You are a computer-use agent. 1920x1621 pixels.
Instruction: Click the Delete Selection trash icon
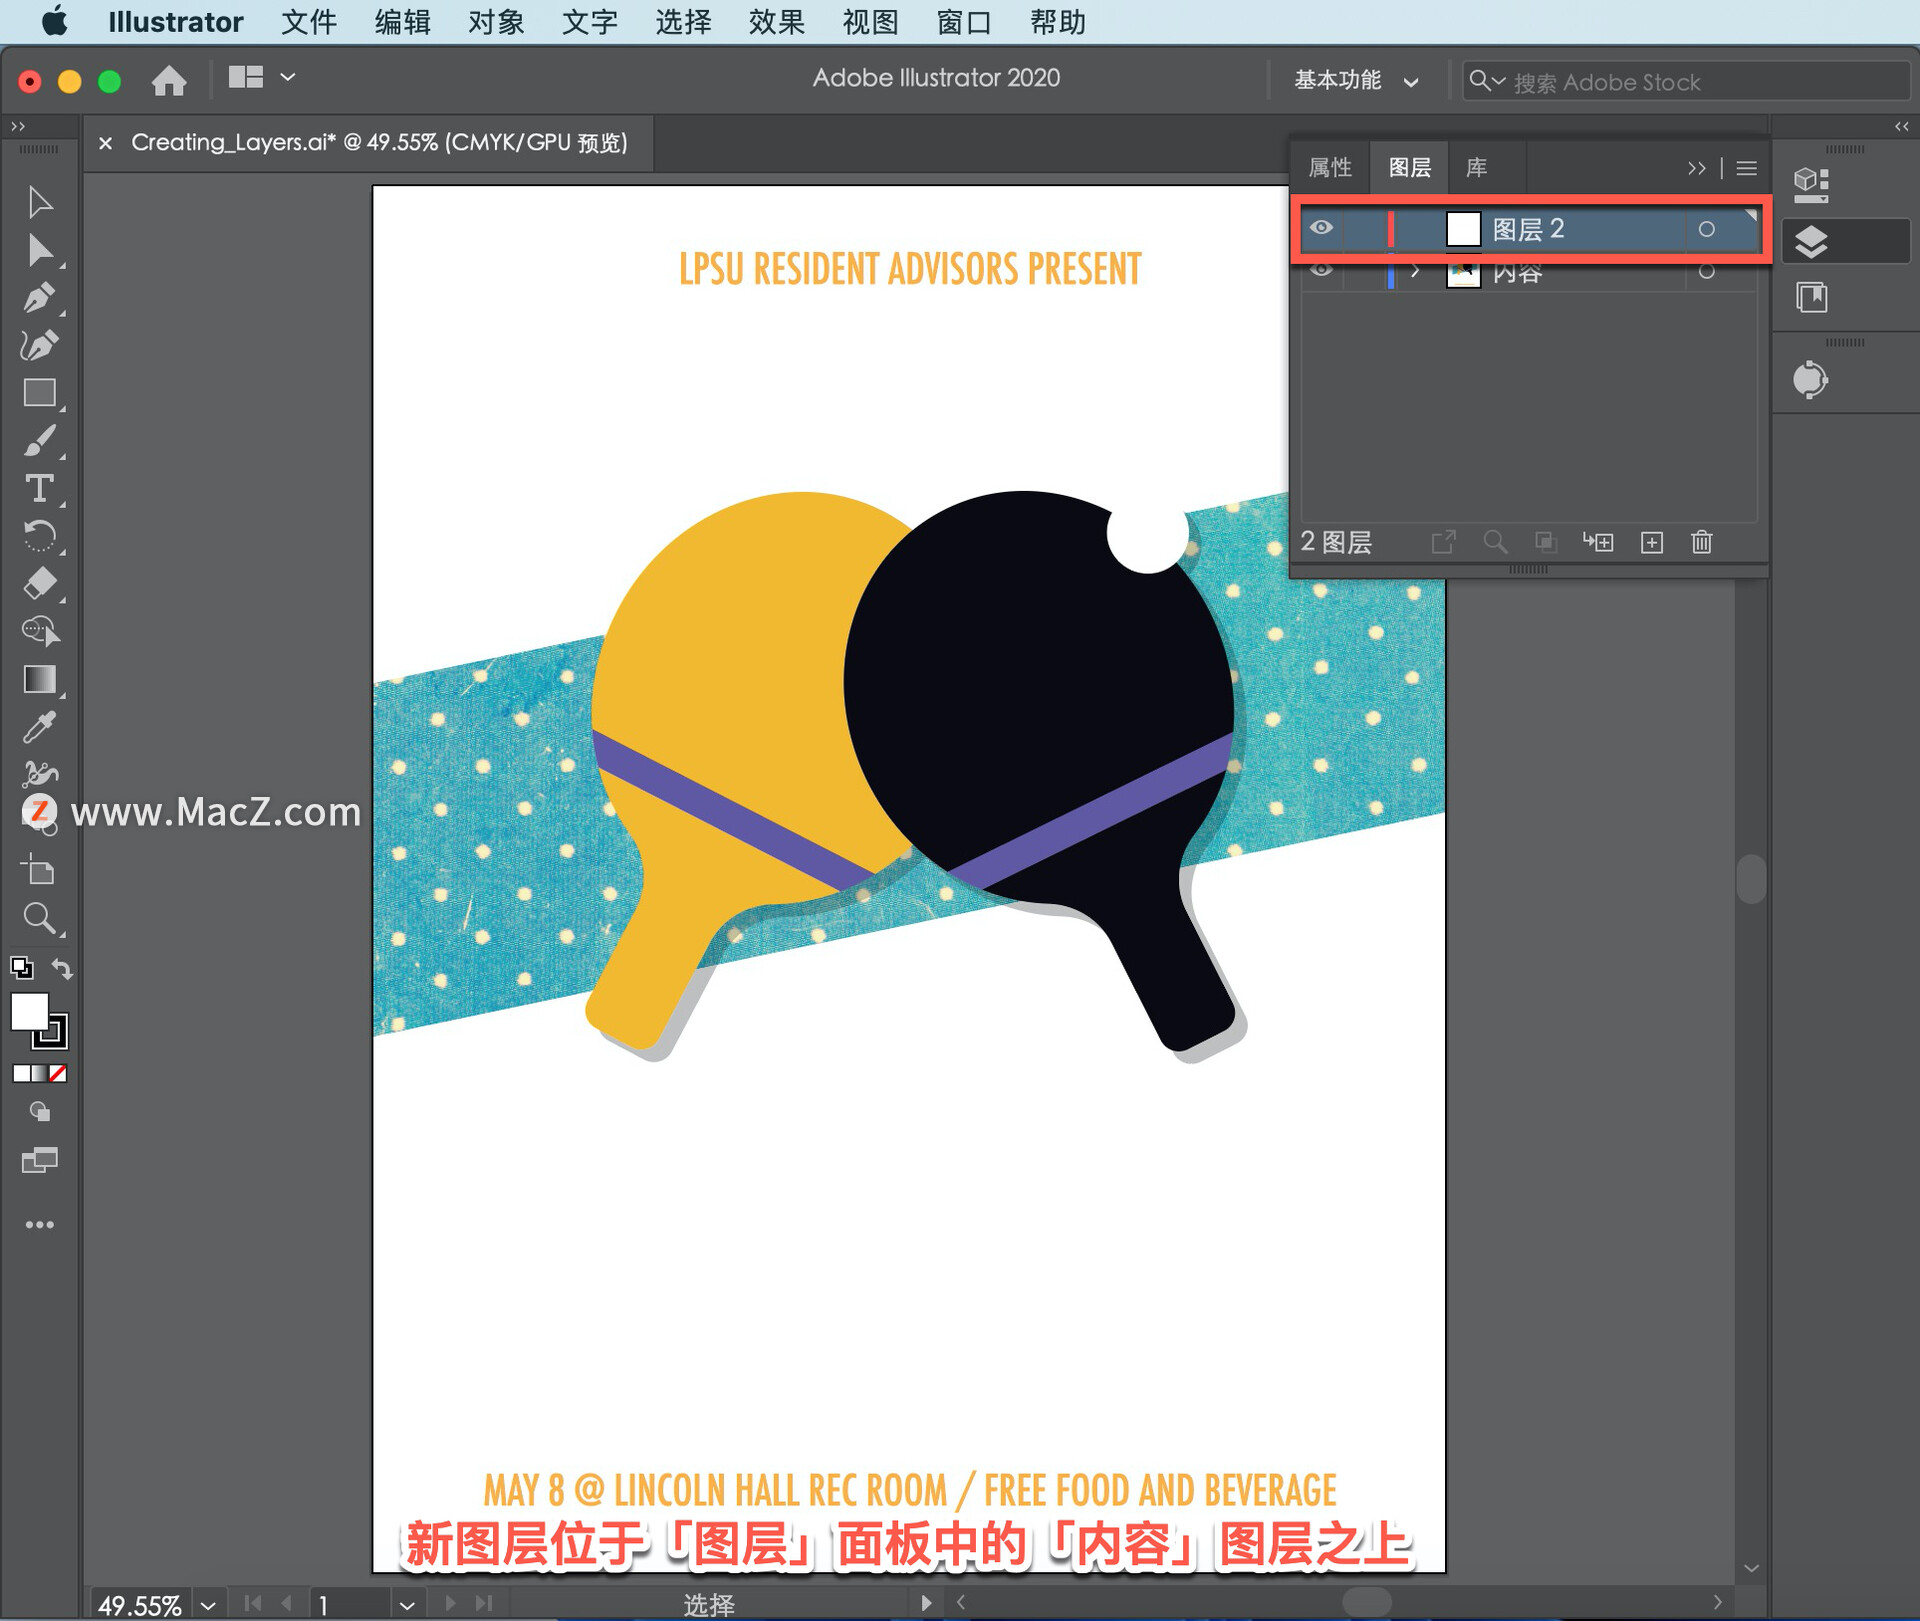1701,542
